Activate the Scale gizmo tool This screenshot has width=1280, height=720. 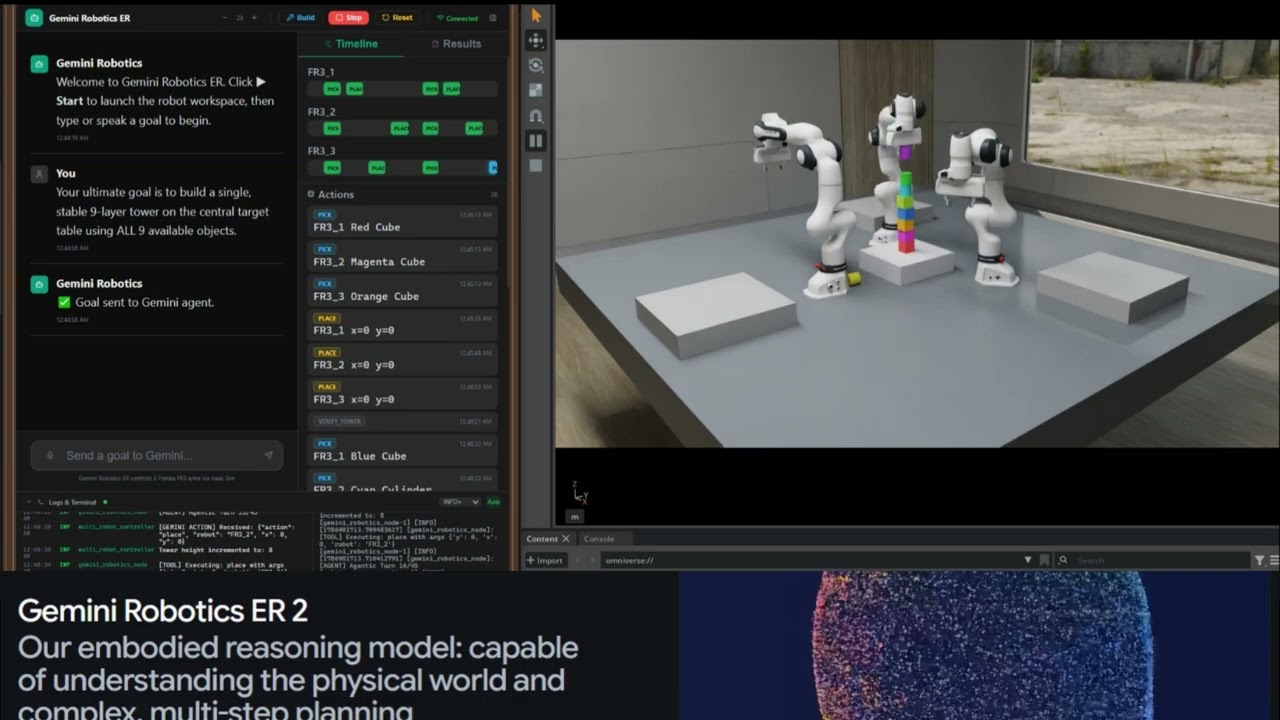[536, 90]
